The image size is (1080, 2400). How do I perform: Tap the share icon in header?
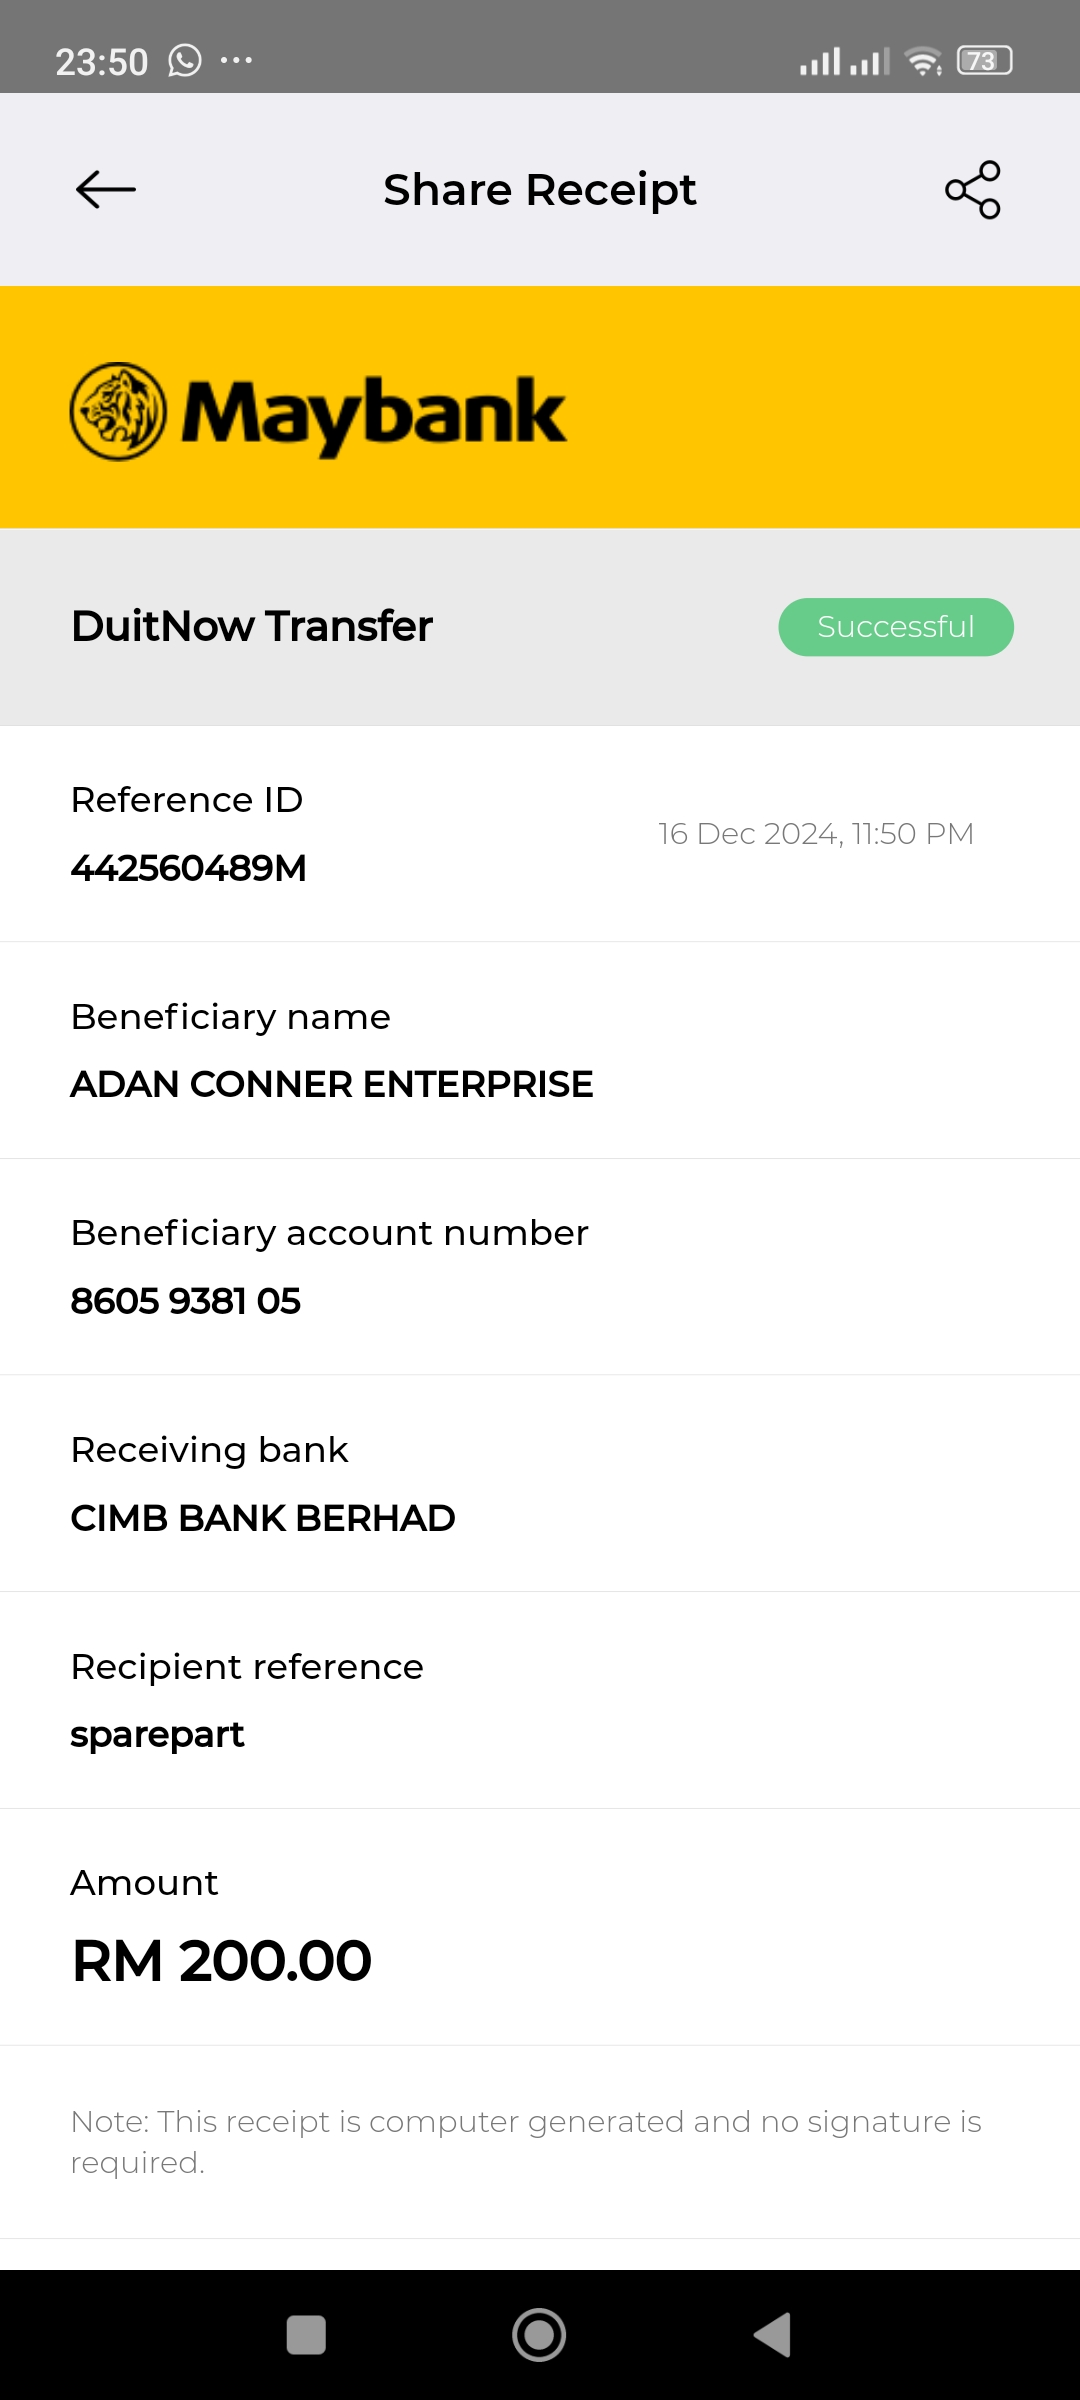click(972, 189)
